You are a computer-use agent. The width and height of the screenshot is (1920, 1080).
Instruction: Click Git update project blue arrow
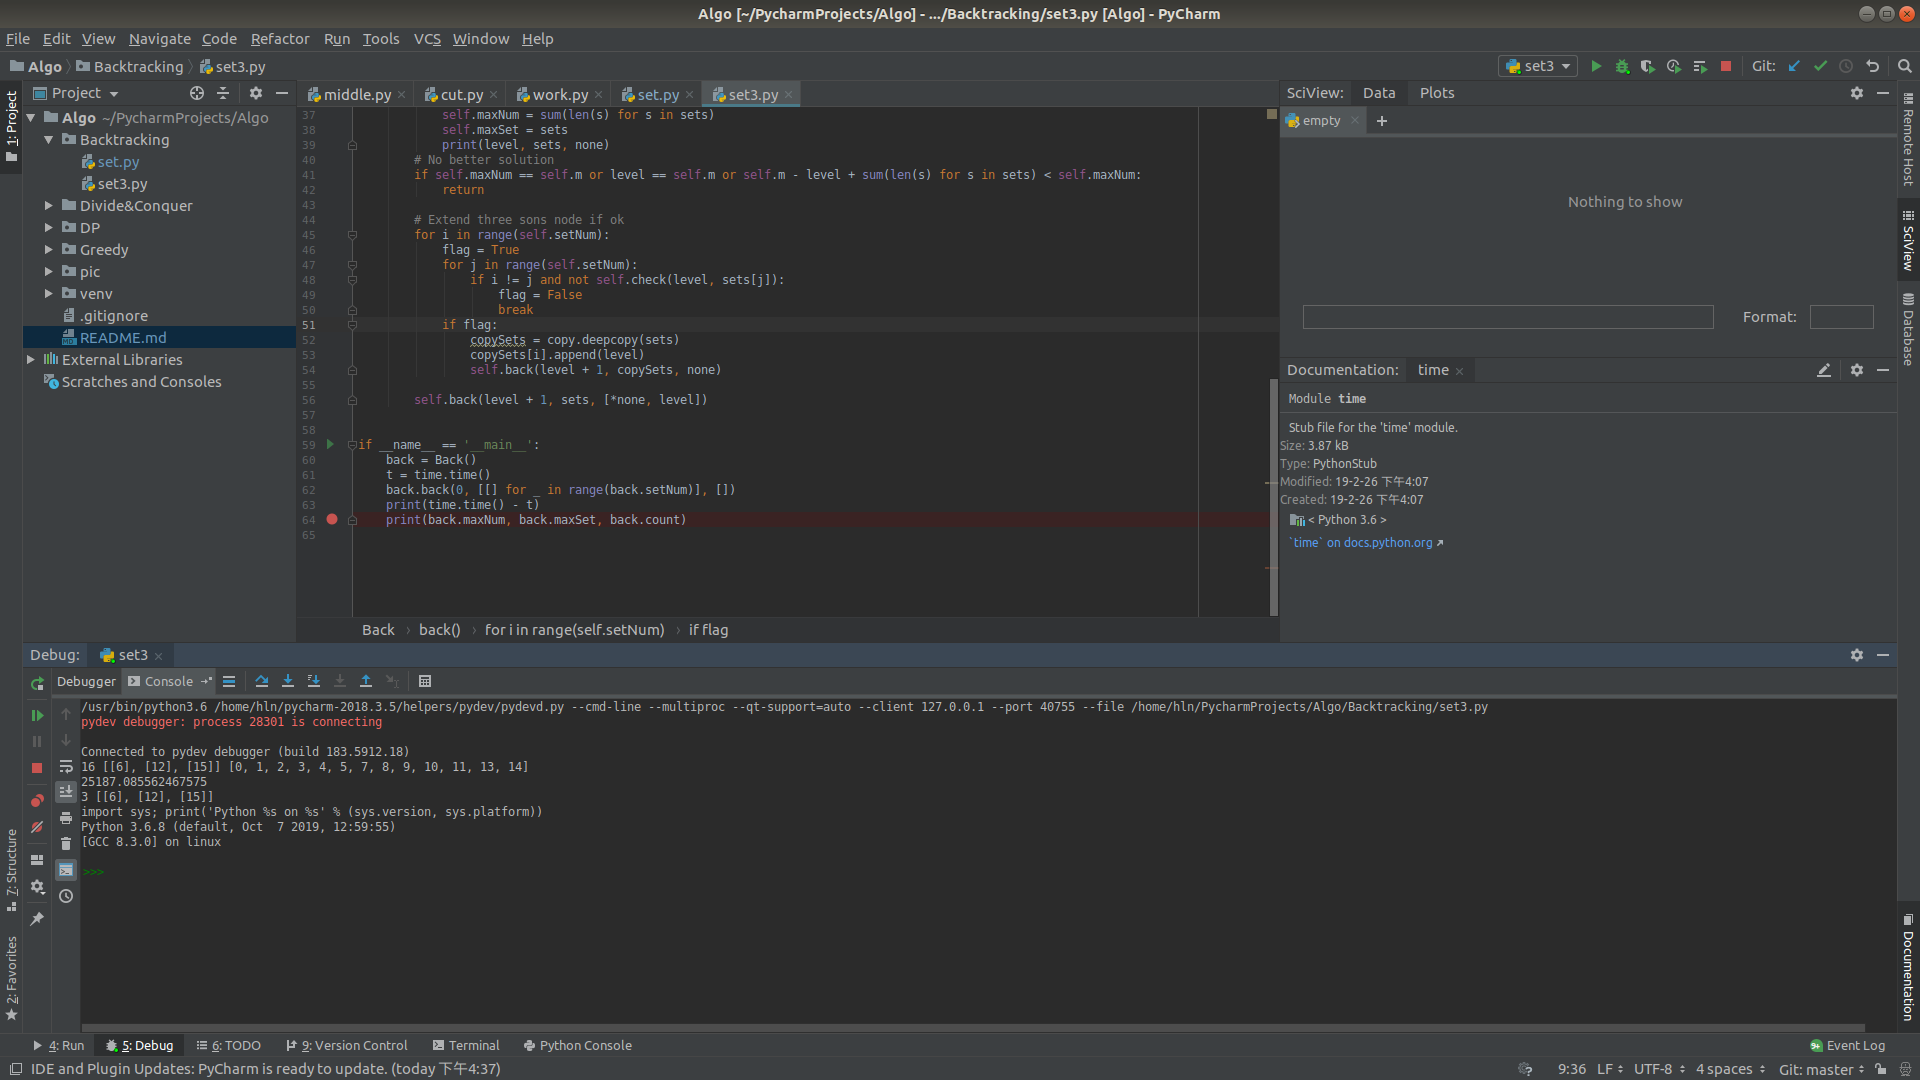click(x=1794, y=66)
